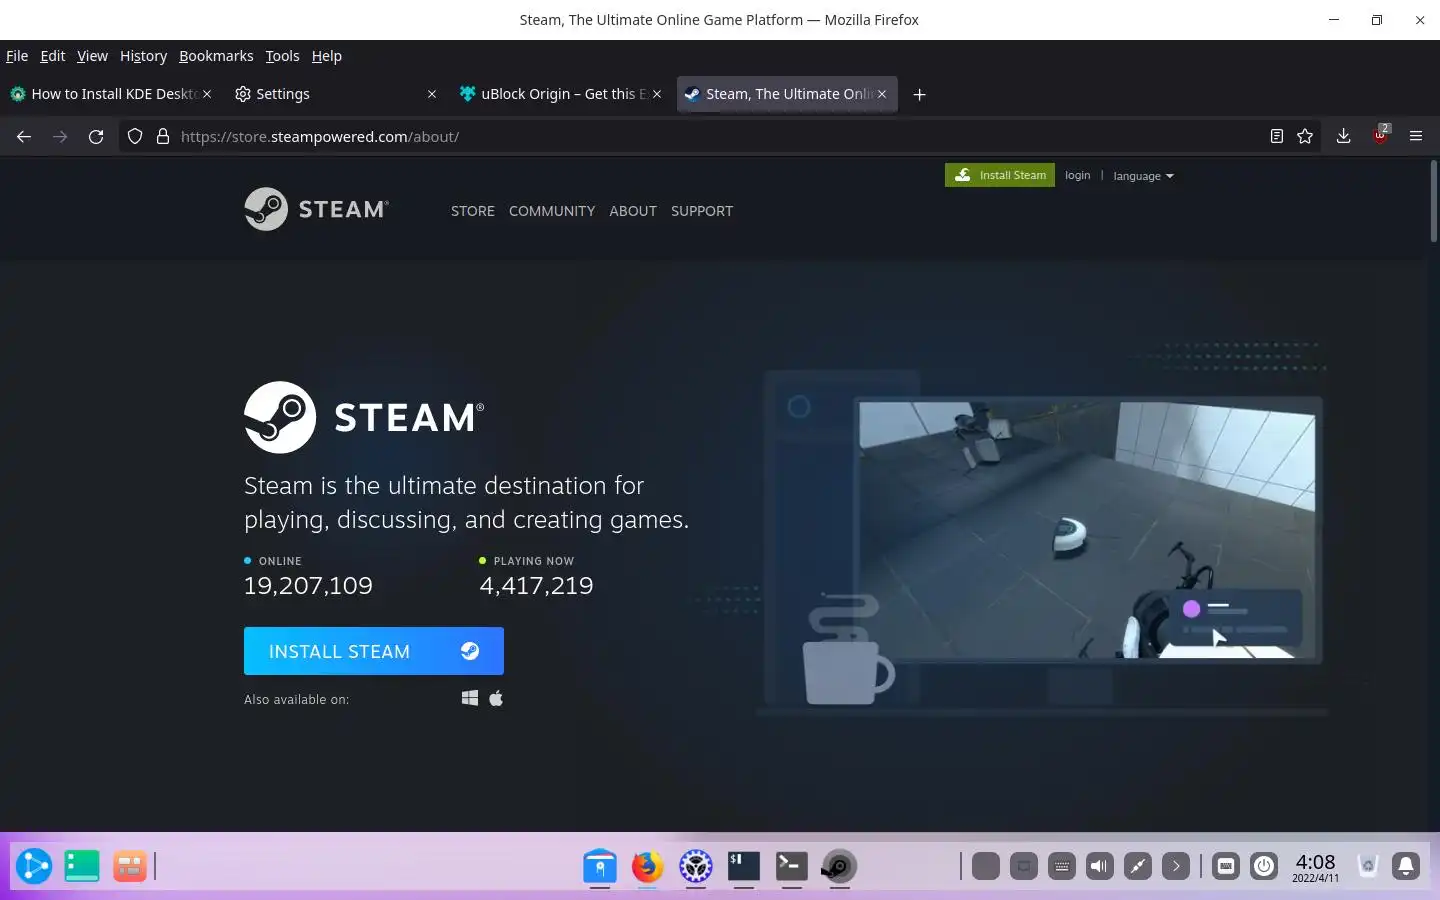Screen dimensions: 1440x900
Task: Click the page vertical scrollbar thumb
Action: [x=1434, y=201]
